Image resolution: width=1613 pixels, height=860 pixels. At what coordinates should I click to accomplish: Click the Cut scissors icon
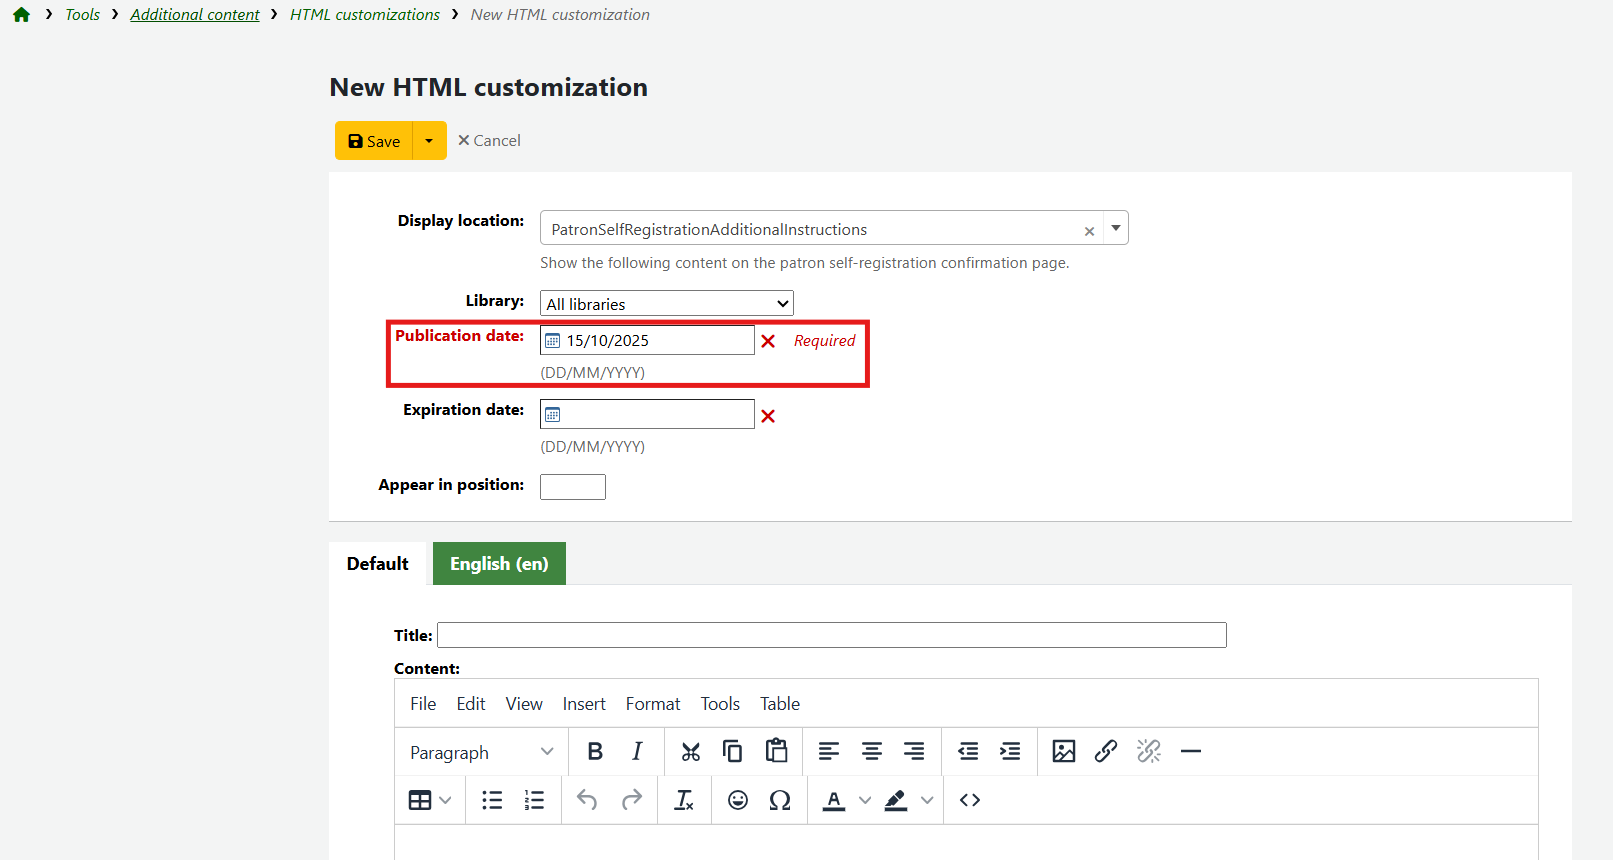[x=690, y=751]
